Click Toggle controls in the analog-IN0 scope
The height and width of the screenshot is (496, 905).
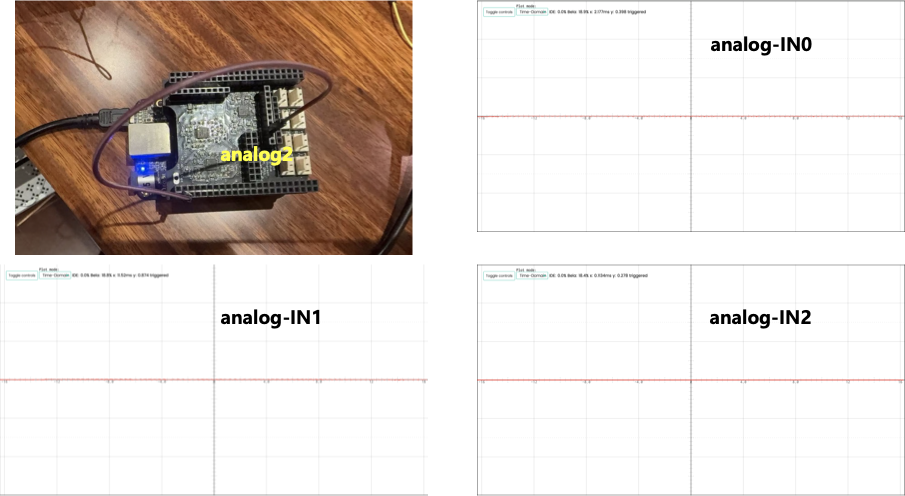[x=497, y=11]
